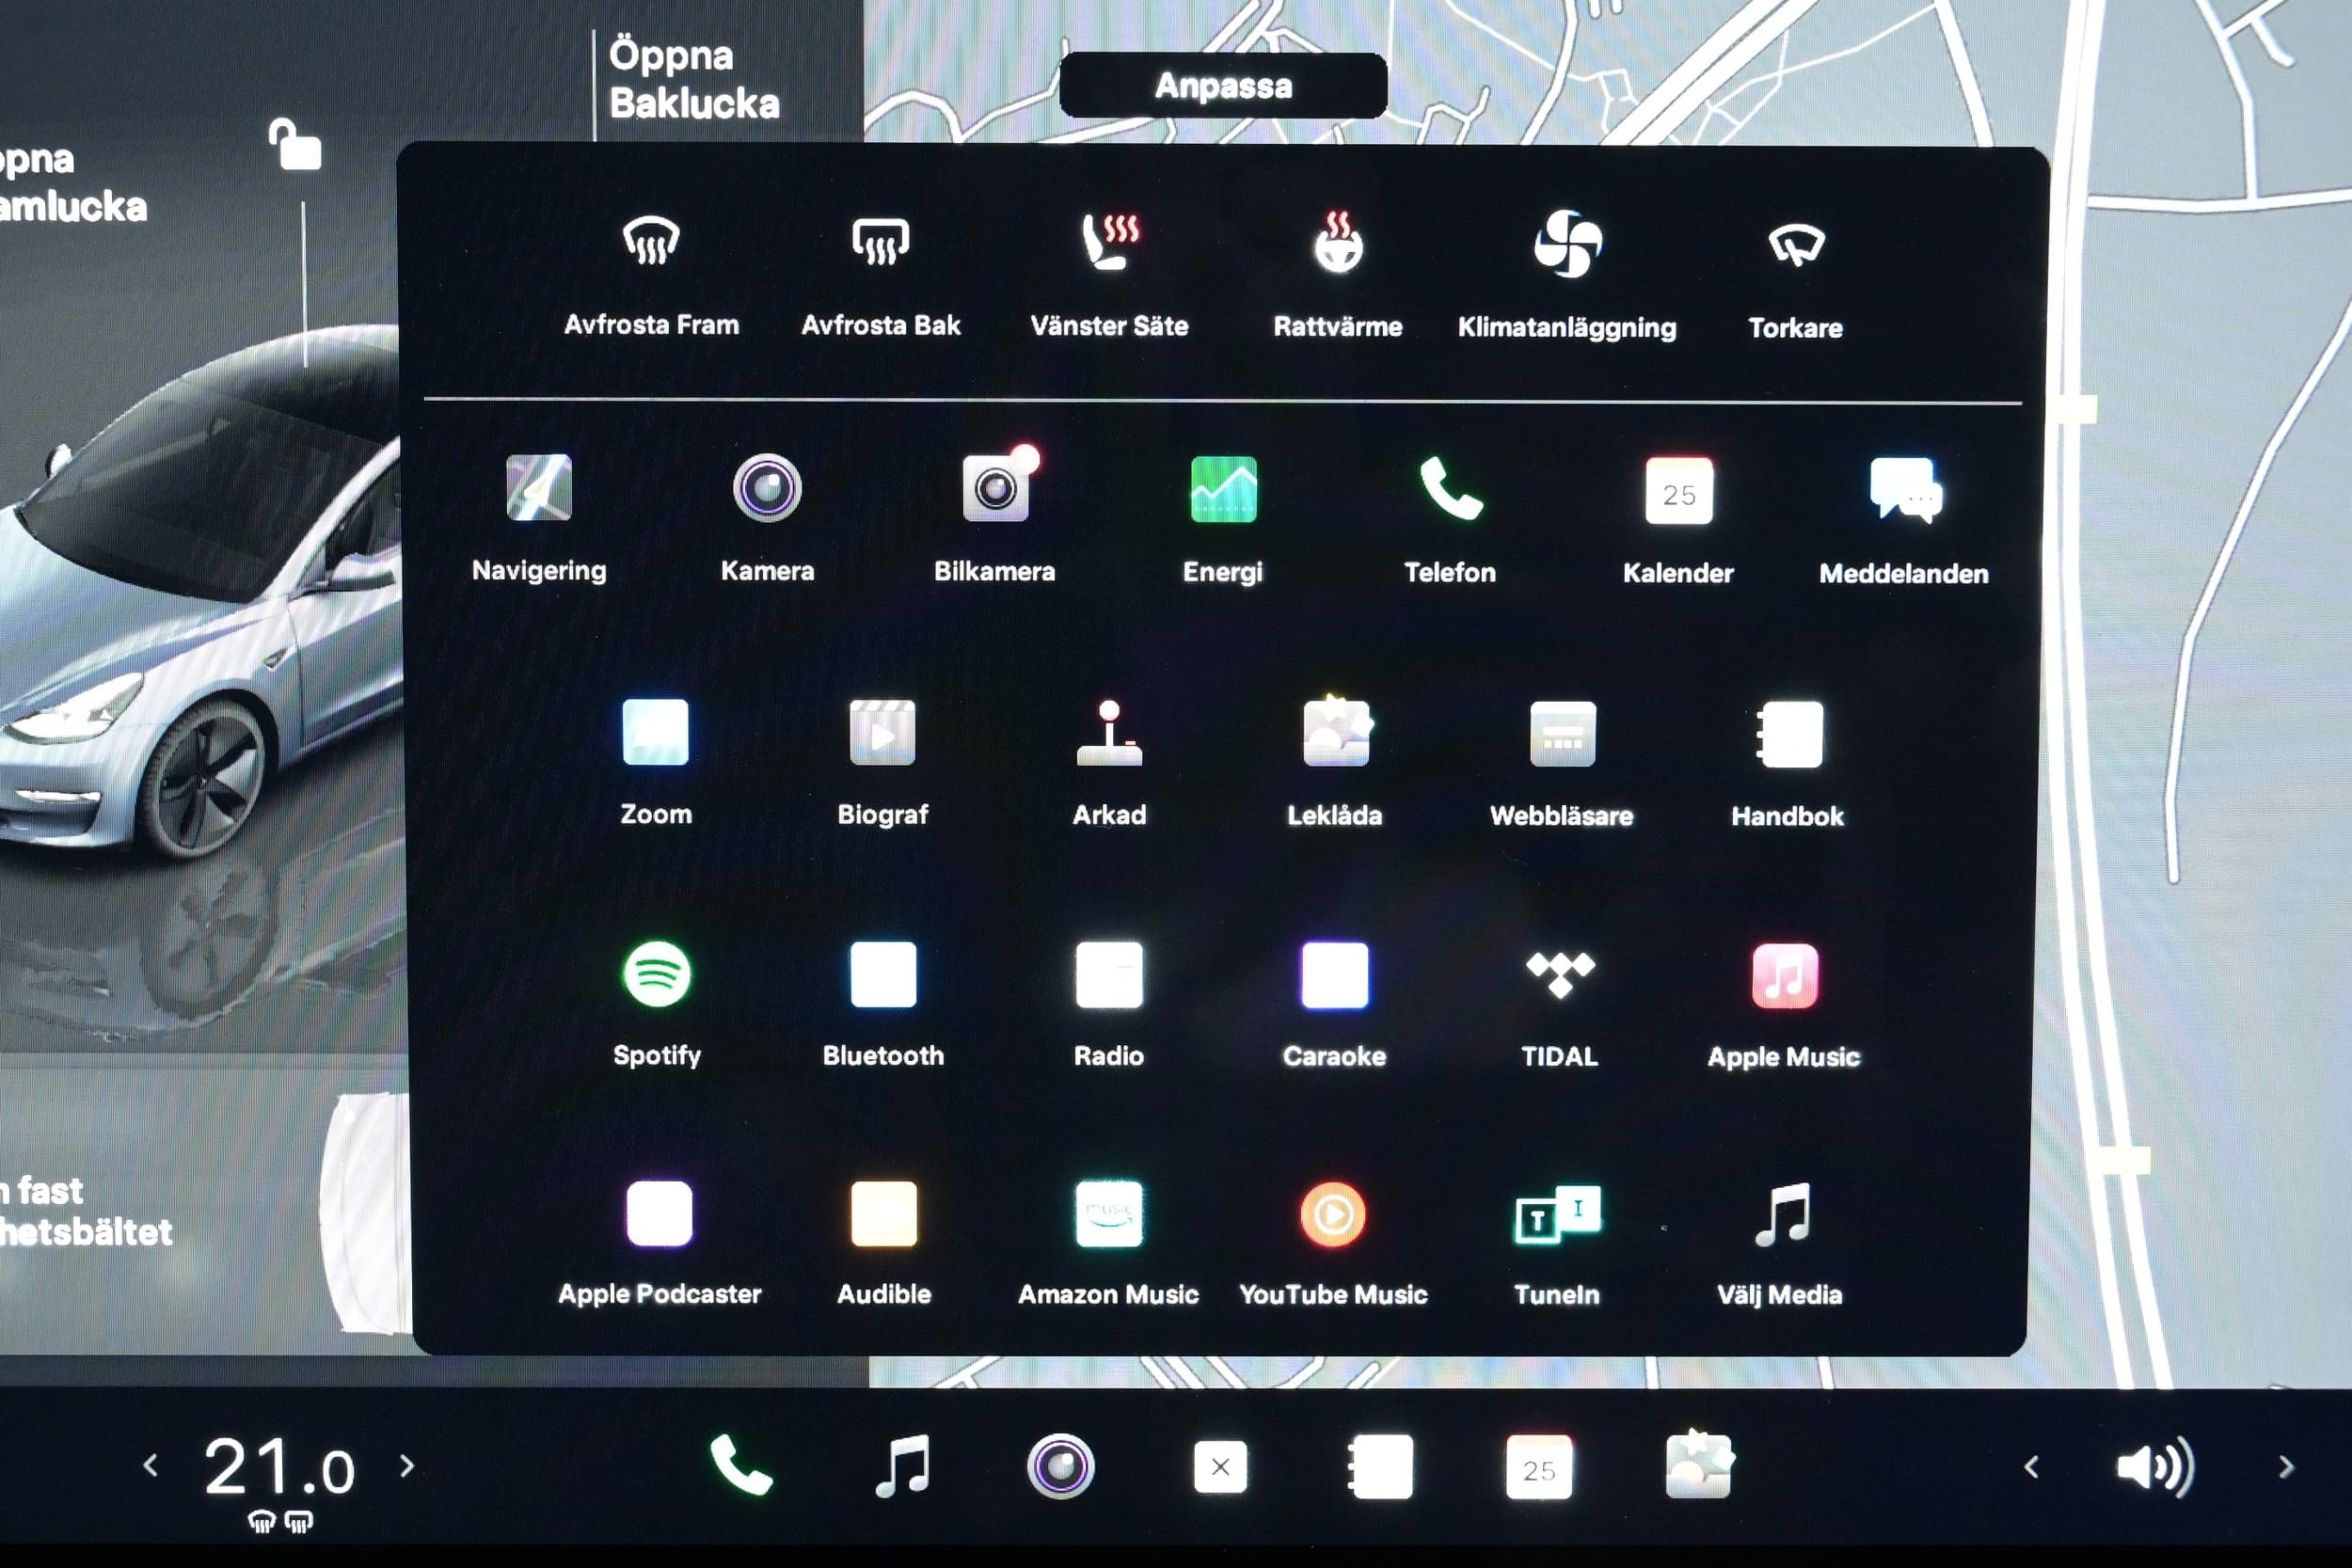Screen dimensions: 2352x1568
Task: Open the Meddelanden messages app
Action: 1904,520
